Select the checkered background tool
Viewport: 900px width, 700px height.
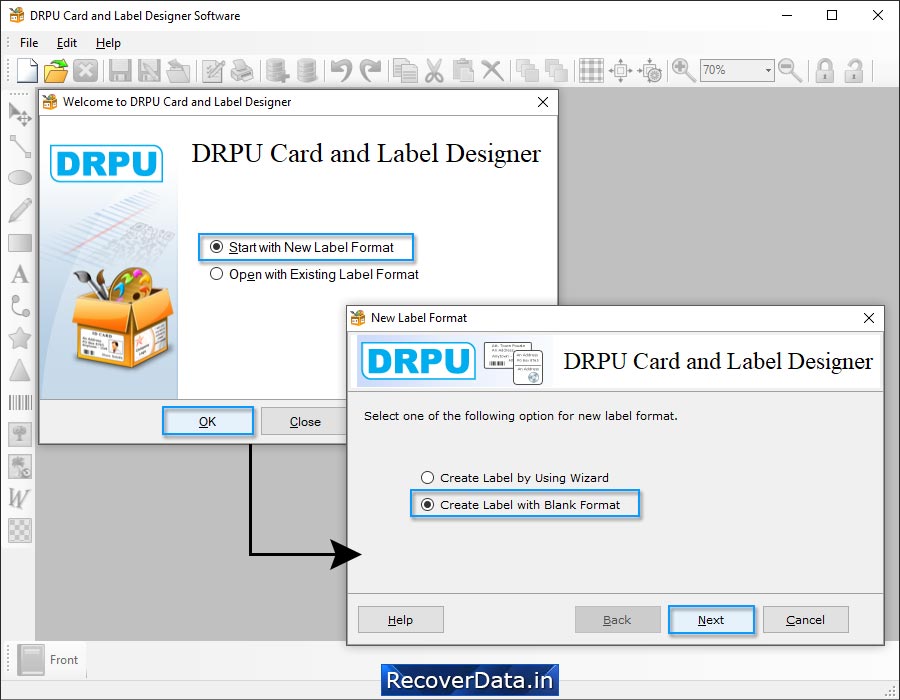(20, 530)
